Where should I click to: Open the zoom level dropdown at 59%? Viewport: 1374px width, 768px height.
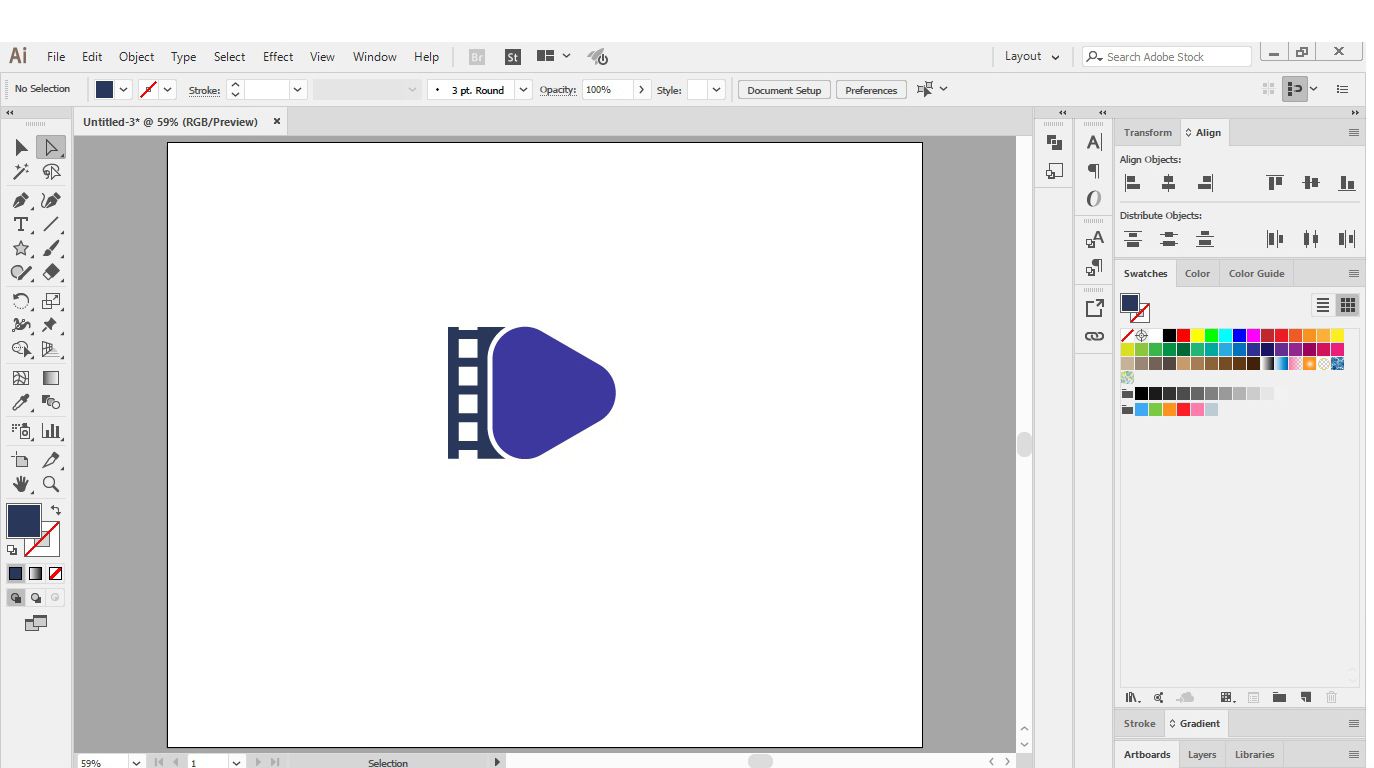point(136,762)
